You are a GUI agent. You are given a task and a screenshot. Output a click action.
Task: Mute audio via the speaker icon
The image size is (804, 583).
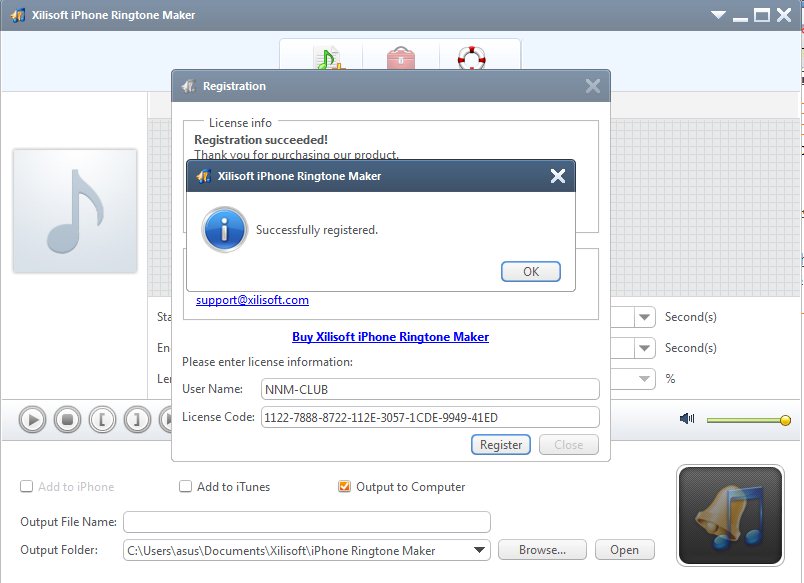point(687,420)
